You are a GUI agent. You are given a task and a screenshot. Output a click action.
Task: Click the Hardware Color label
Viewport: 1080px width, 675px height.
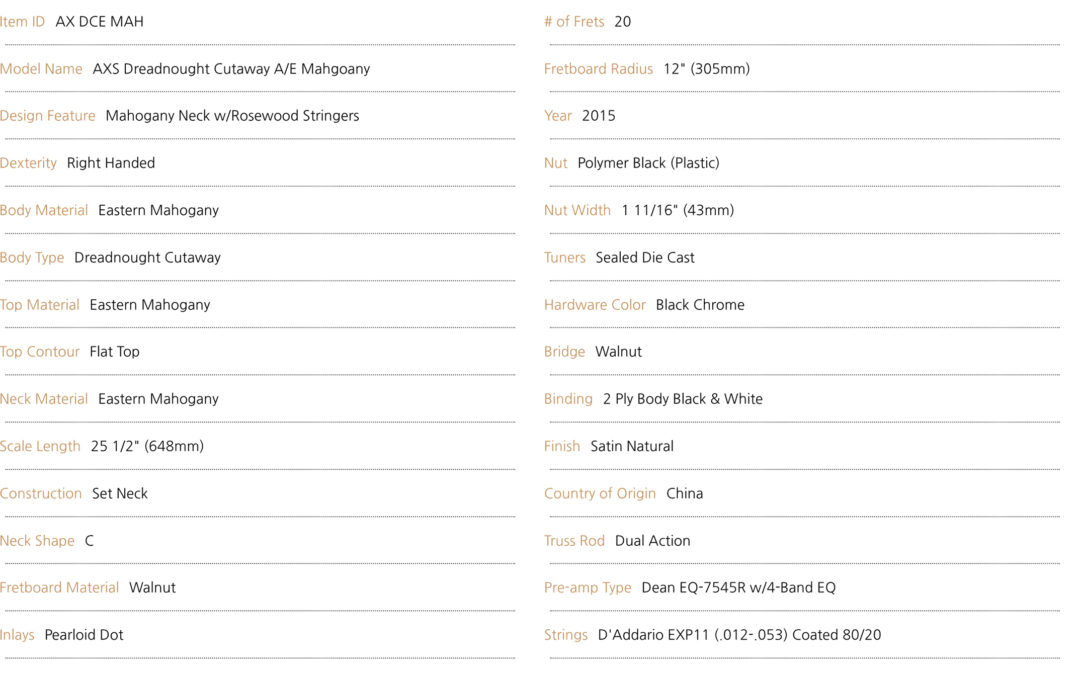594,304
